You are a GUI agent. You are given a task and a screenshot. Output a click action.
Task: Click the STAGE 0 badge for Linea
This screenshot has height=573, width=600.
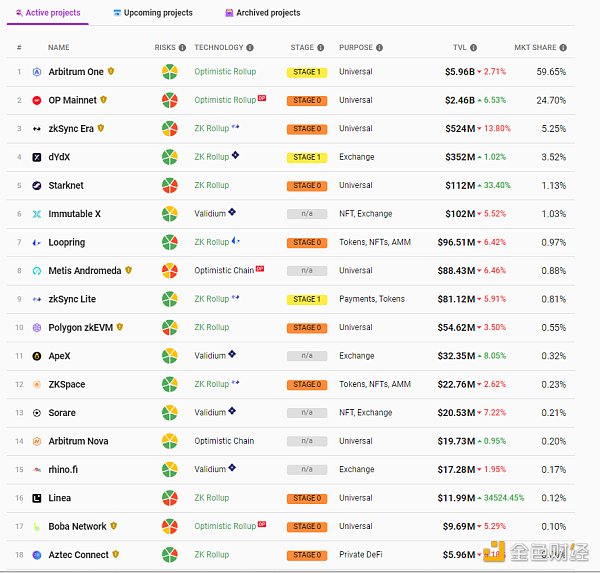(306, 498)
